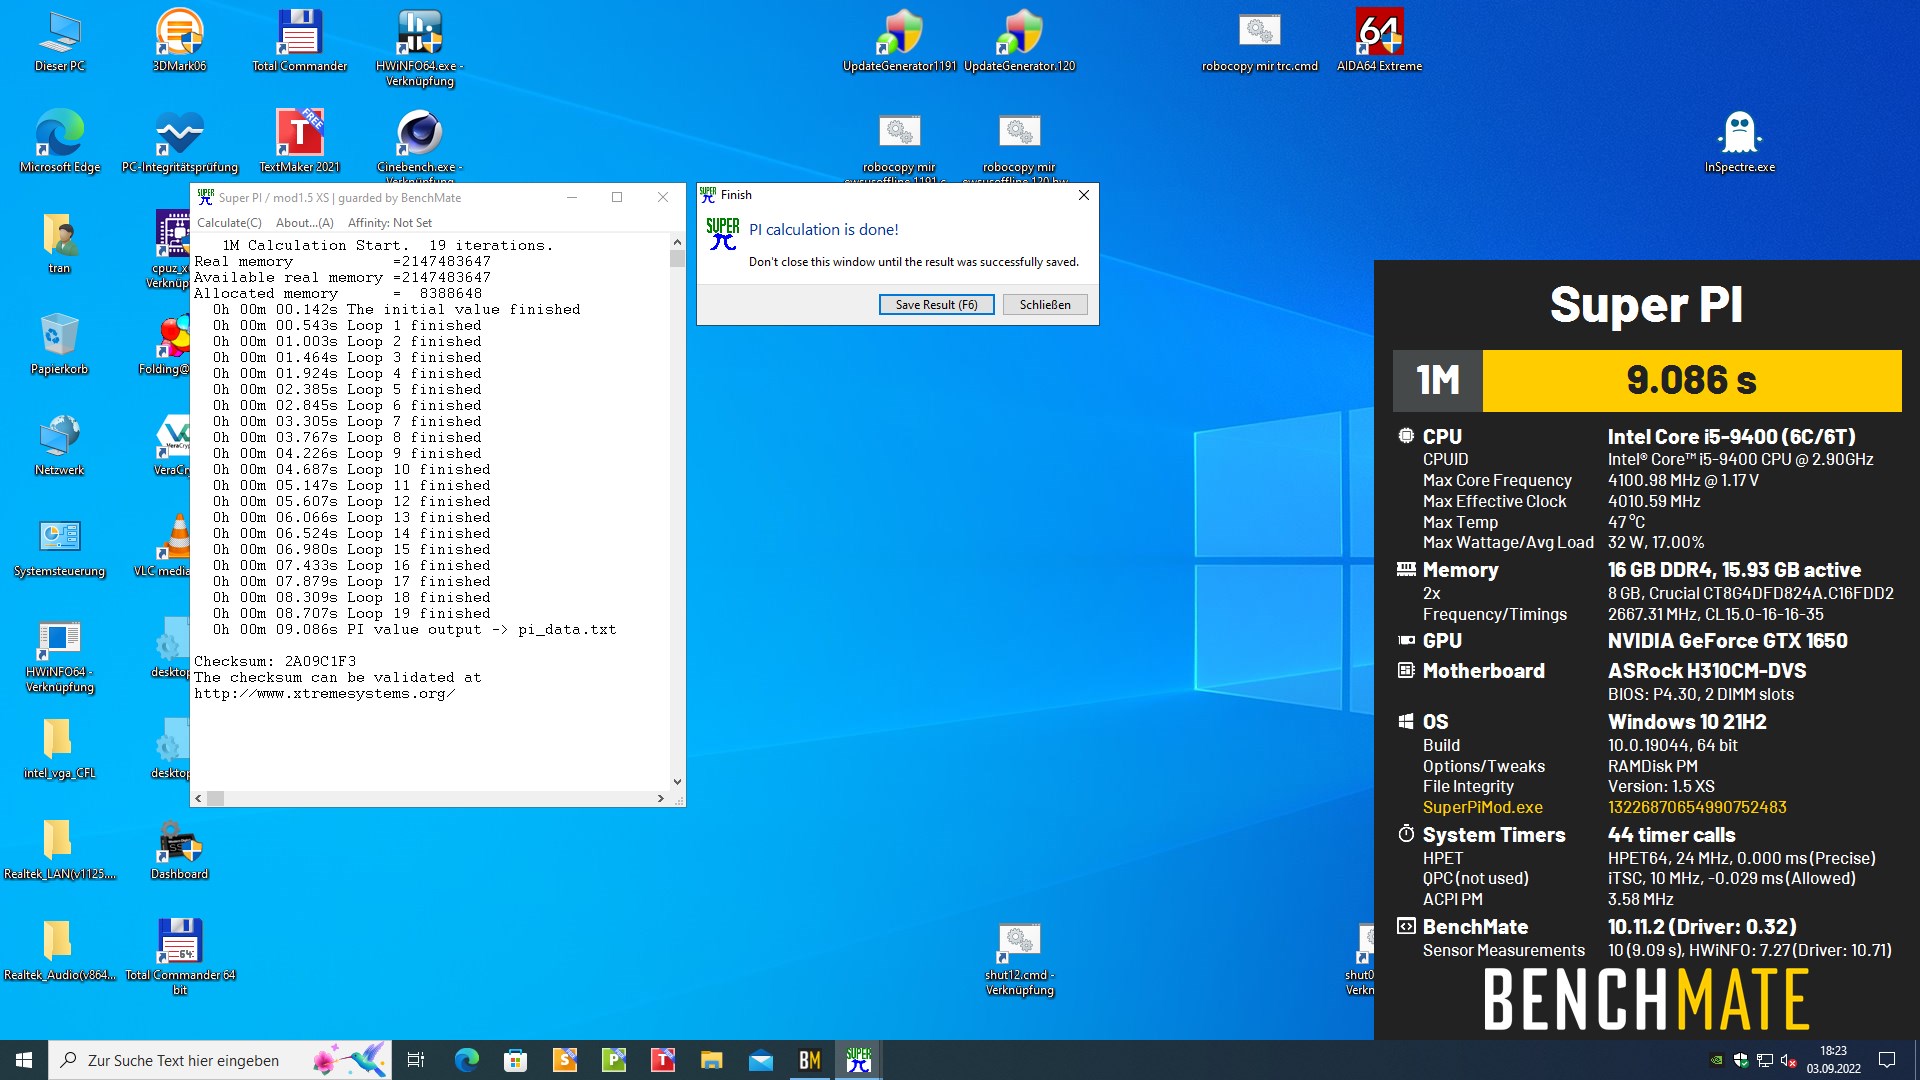Select the Netzwerk desktop icon
The width and height of the screenshot is (1920, 1080).
60,445
